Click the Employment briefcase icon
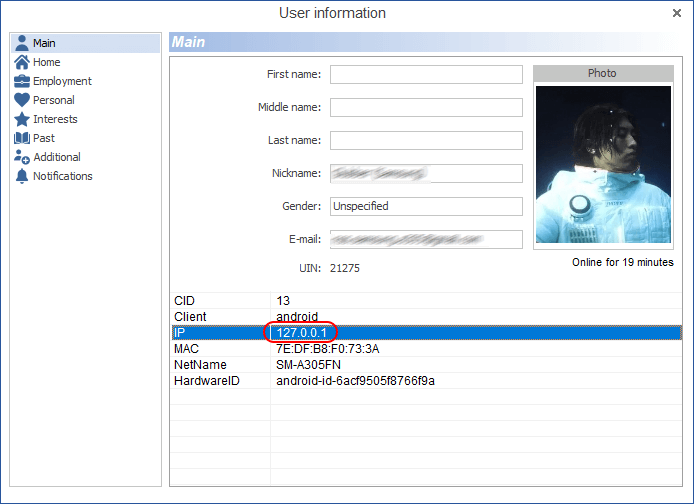The width and height of the screenshot is (694, 504). (21, 81)
